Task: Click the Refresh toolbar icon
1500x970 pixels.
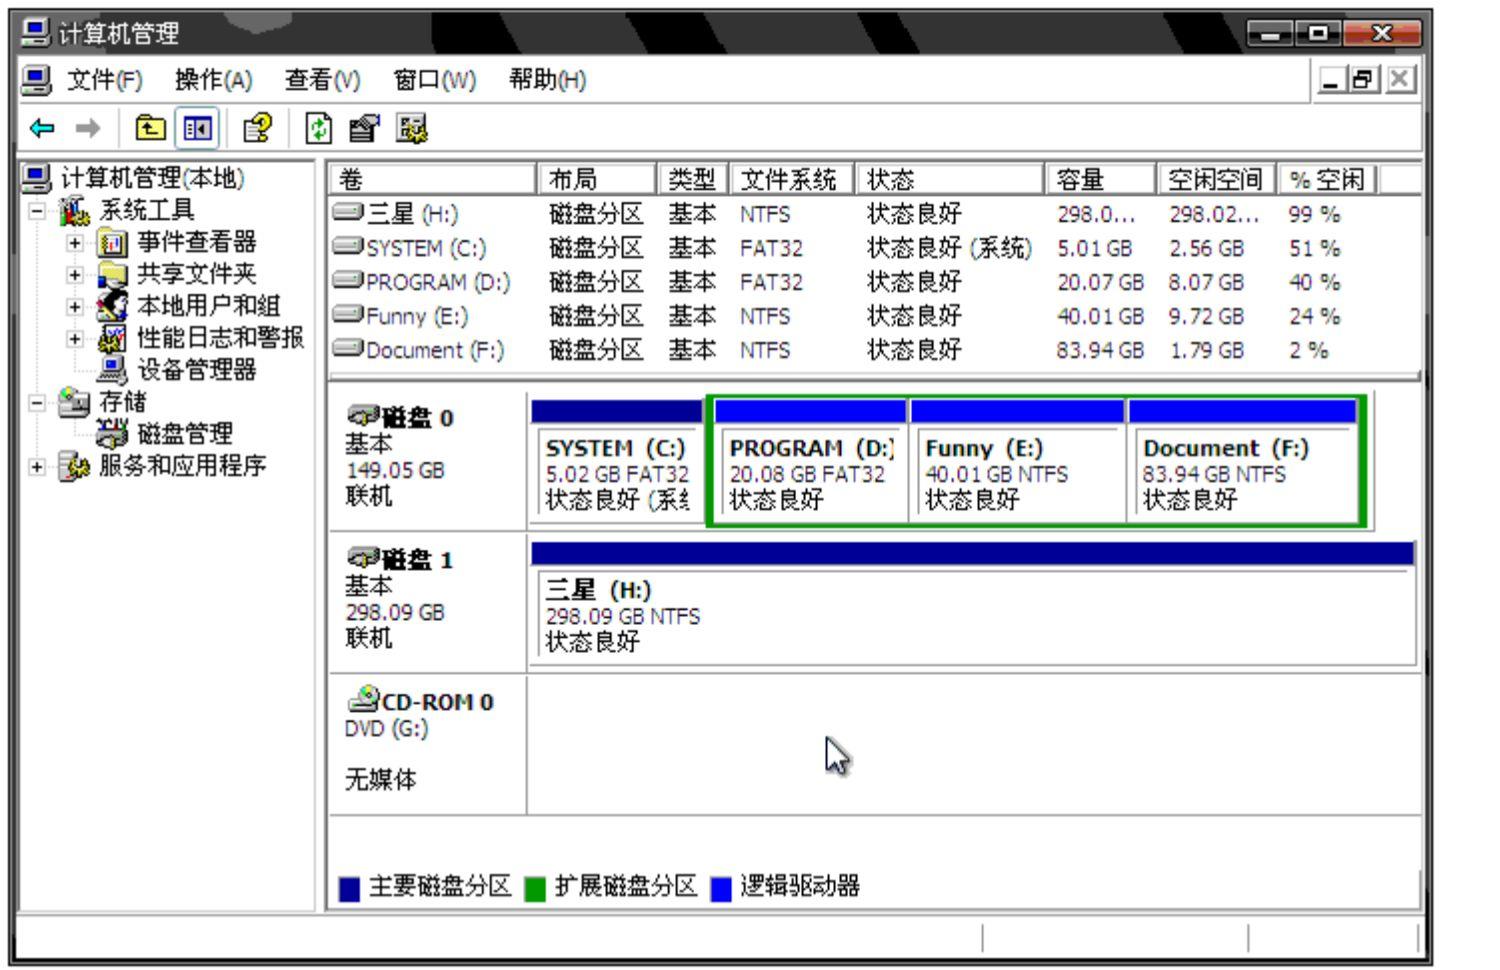Action: click(318, 128)
